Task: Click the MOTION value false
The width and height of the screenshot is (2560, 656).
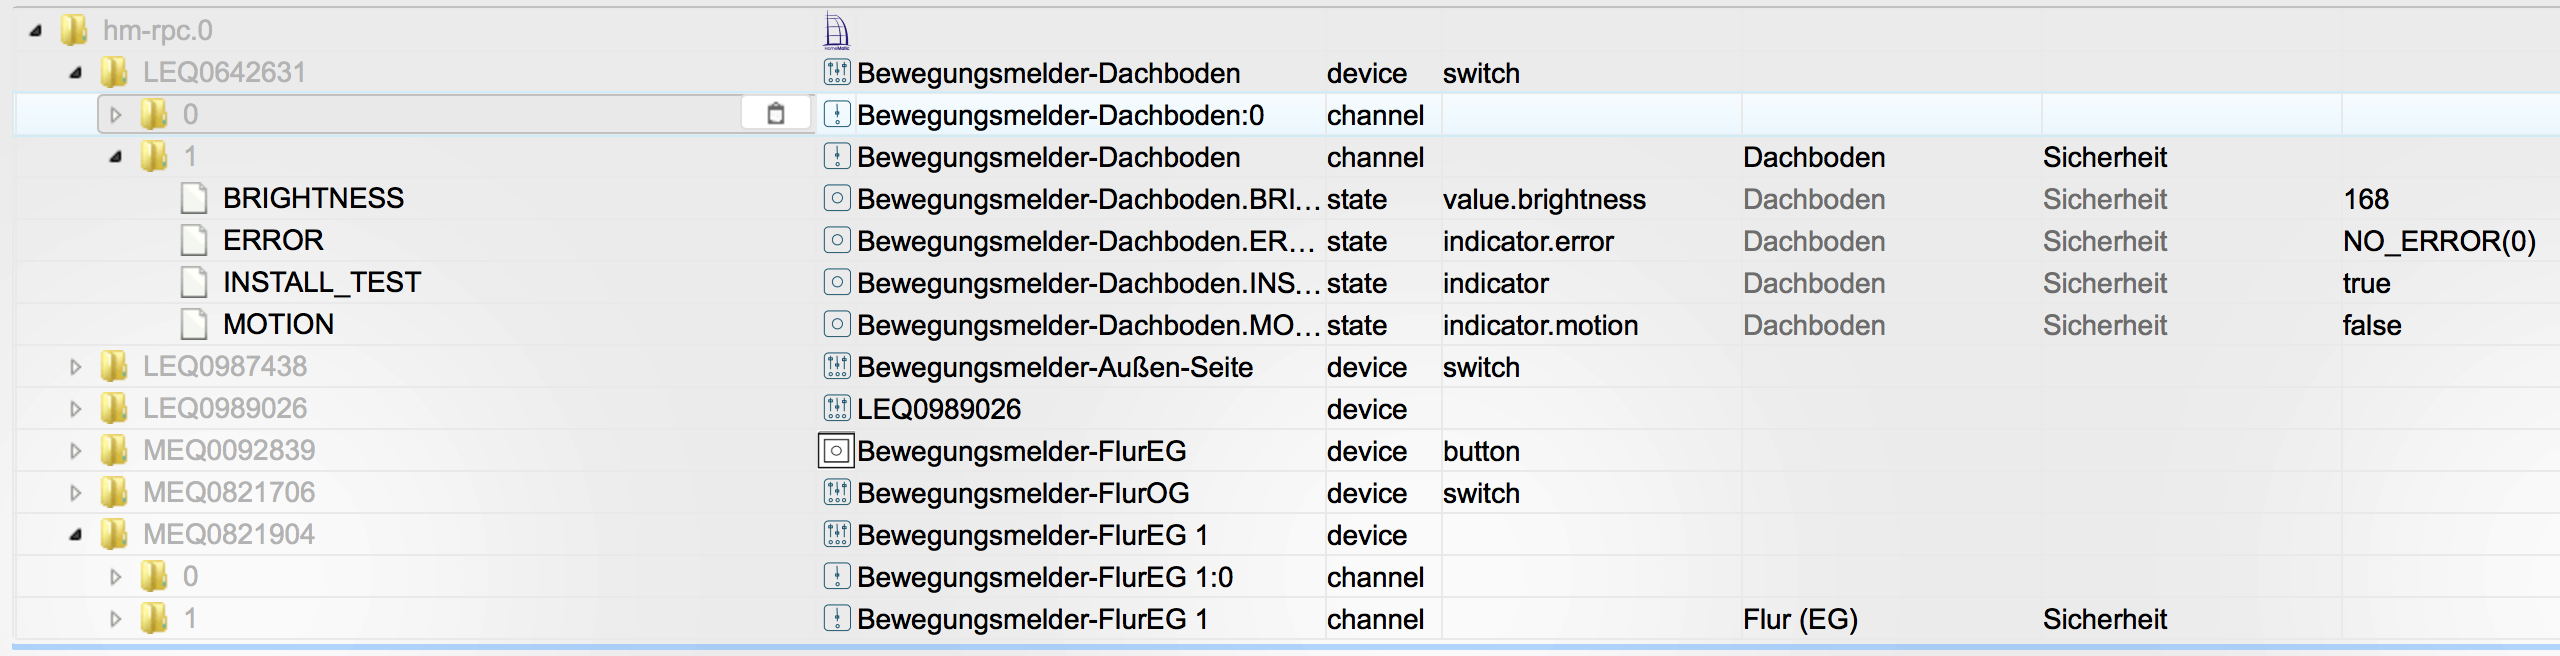Action: pyautogui.click(x=2371, y=325)
